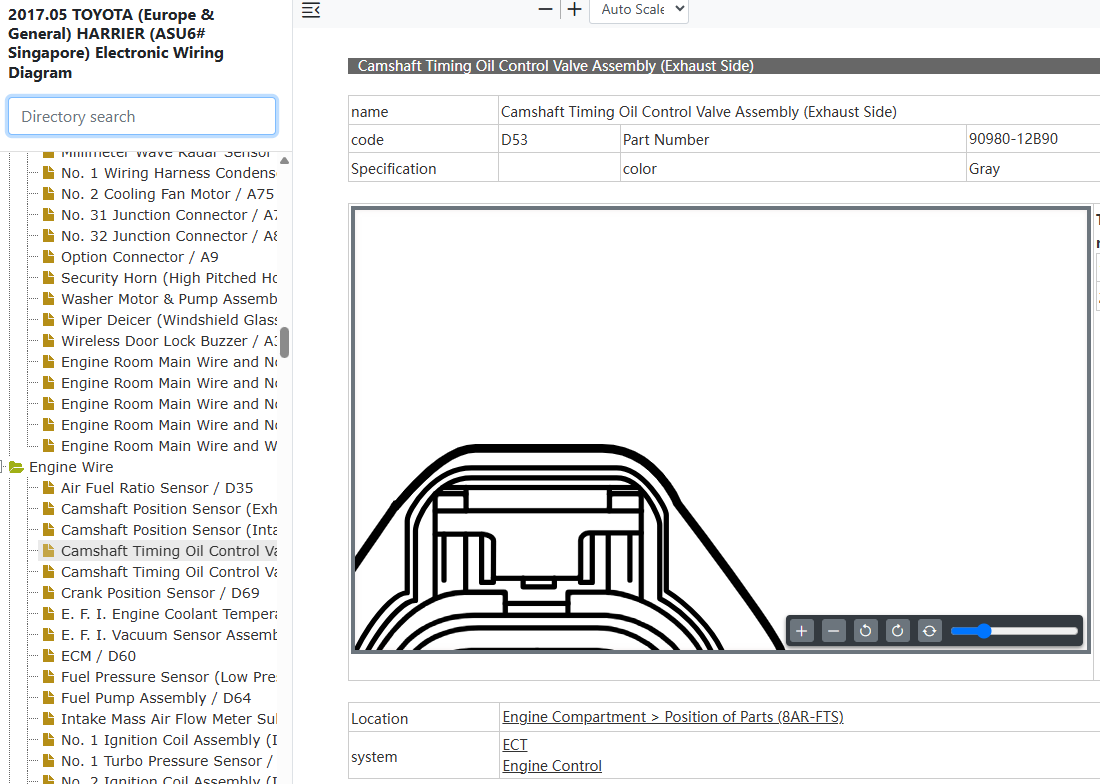This screenshot has height=784, width=1100.
Task: Zoom out the document with the top minus button
Action: pos(545,9)
